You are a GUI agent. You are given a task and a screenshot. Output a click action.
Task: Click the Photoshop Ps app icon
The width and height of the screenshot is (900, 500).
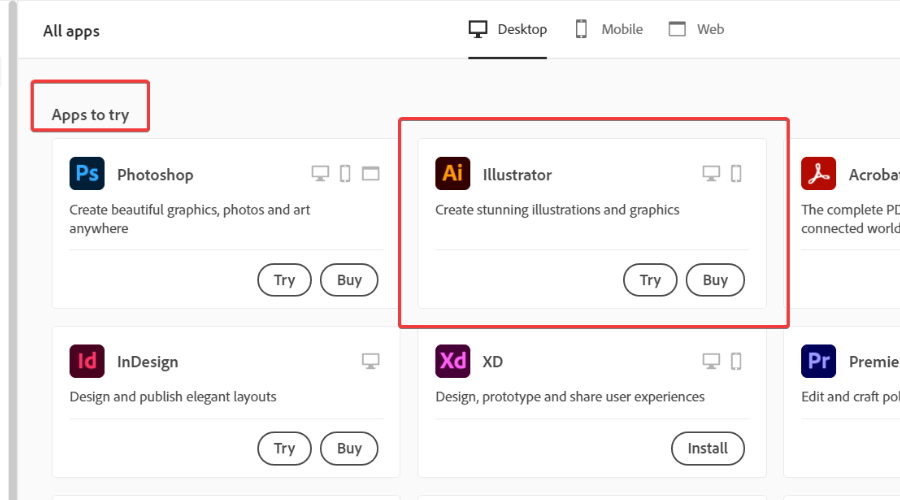[87, 173]
